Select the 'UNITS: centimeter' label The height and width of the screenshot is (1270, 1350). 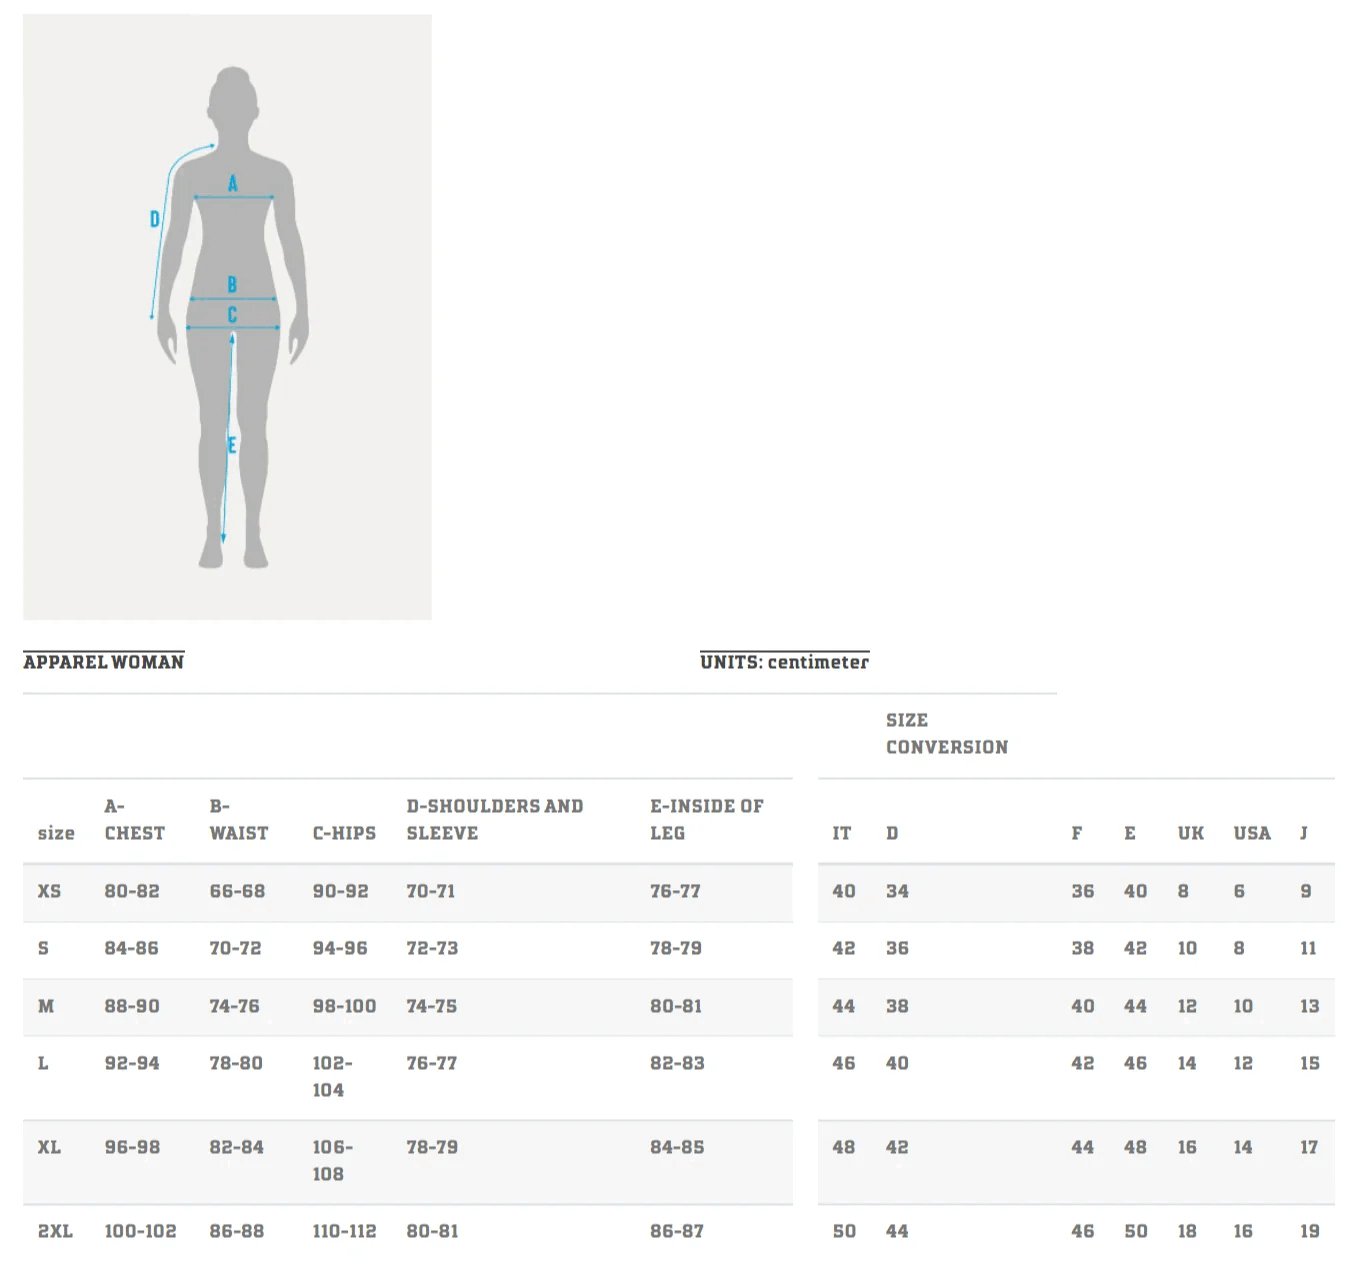(785, 662)
